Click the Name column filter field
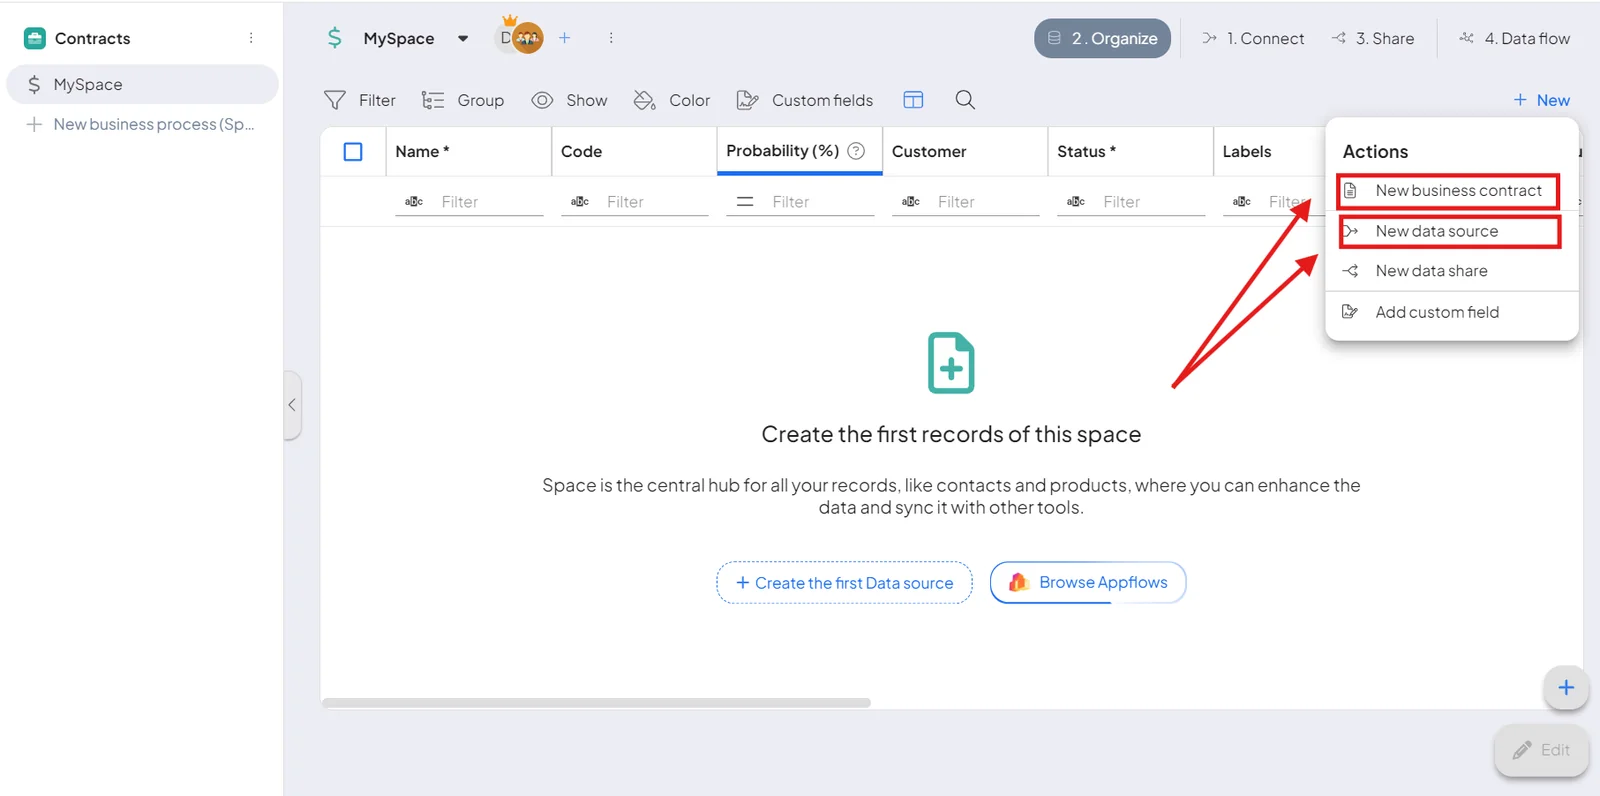The height and width of the screenshot is (796, 1600). coord(491,202)
